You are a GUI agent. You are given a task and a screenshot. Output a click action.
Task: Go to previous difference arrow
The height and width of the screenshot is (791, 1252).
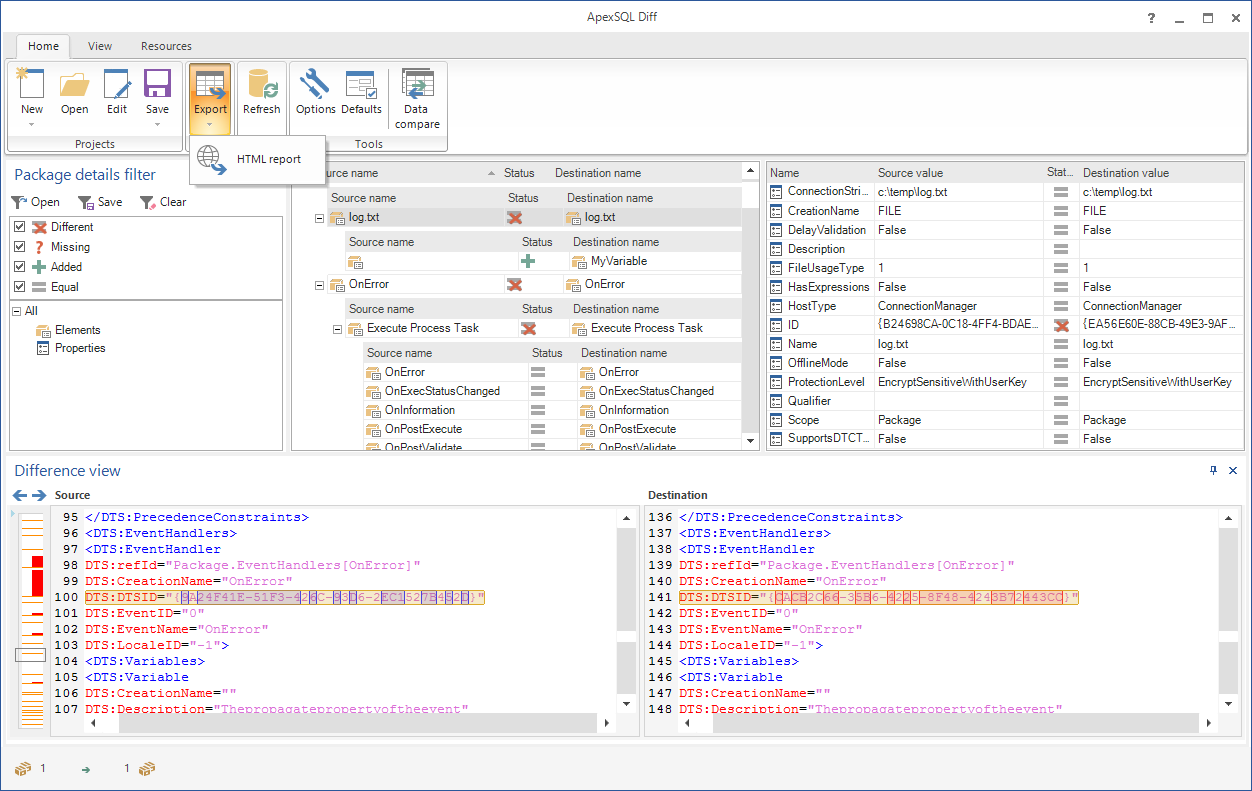(x=20, y=496)
